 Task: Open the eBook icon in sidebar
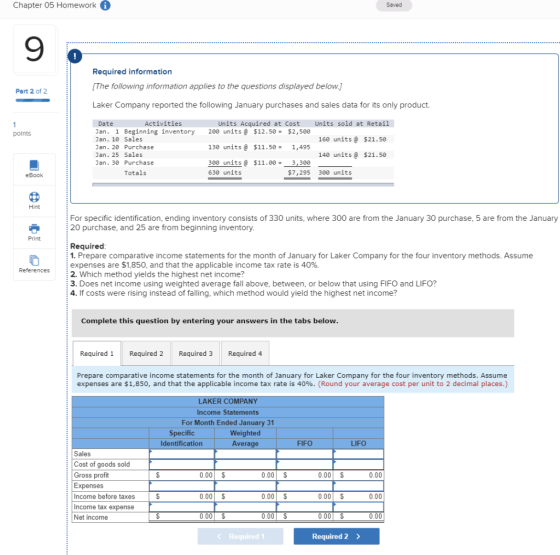click(x=34, y=165)
